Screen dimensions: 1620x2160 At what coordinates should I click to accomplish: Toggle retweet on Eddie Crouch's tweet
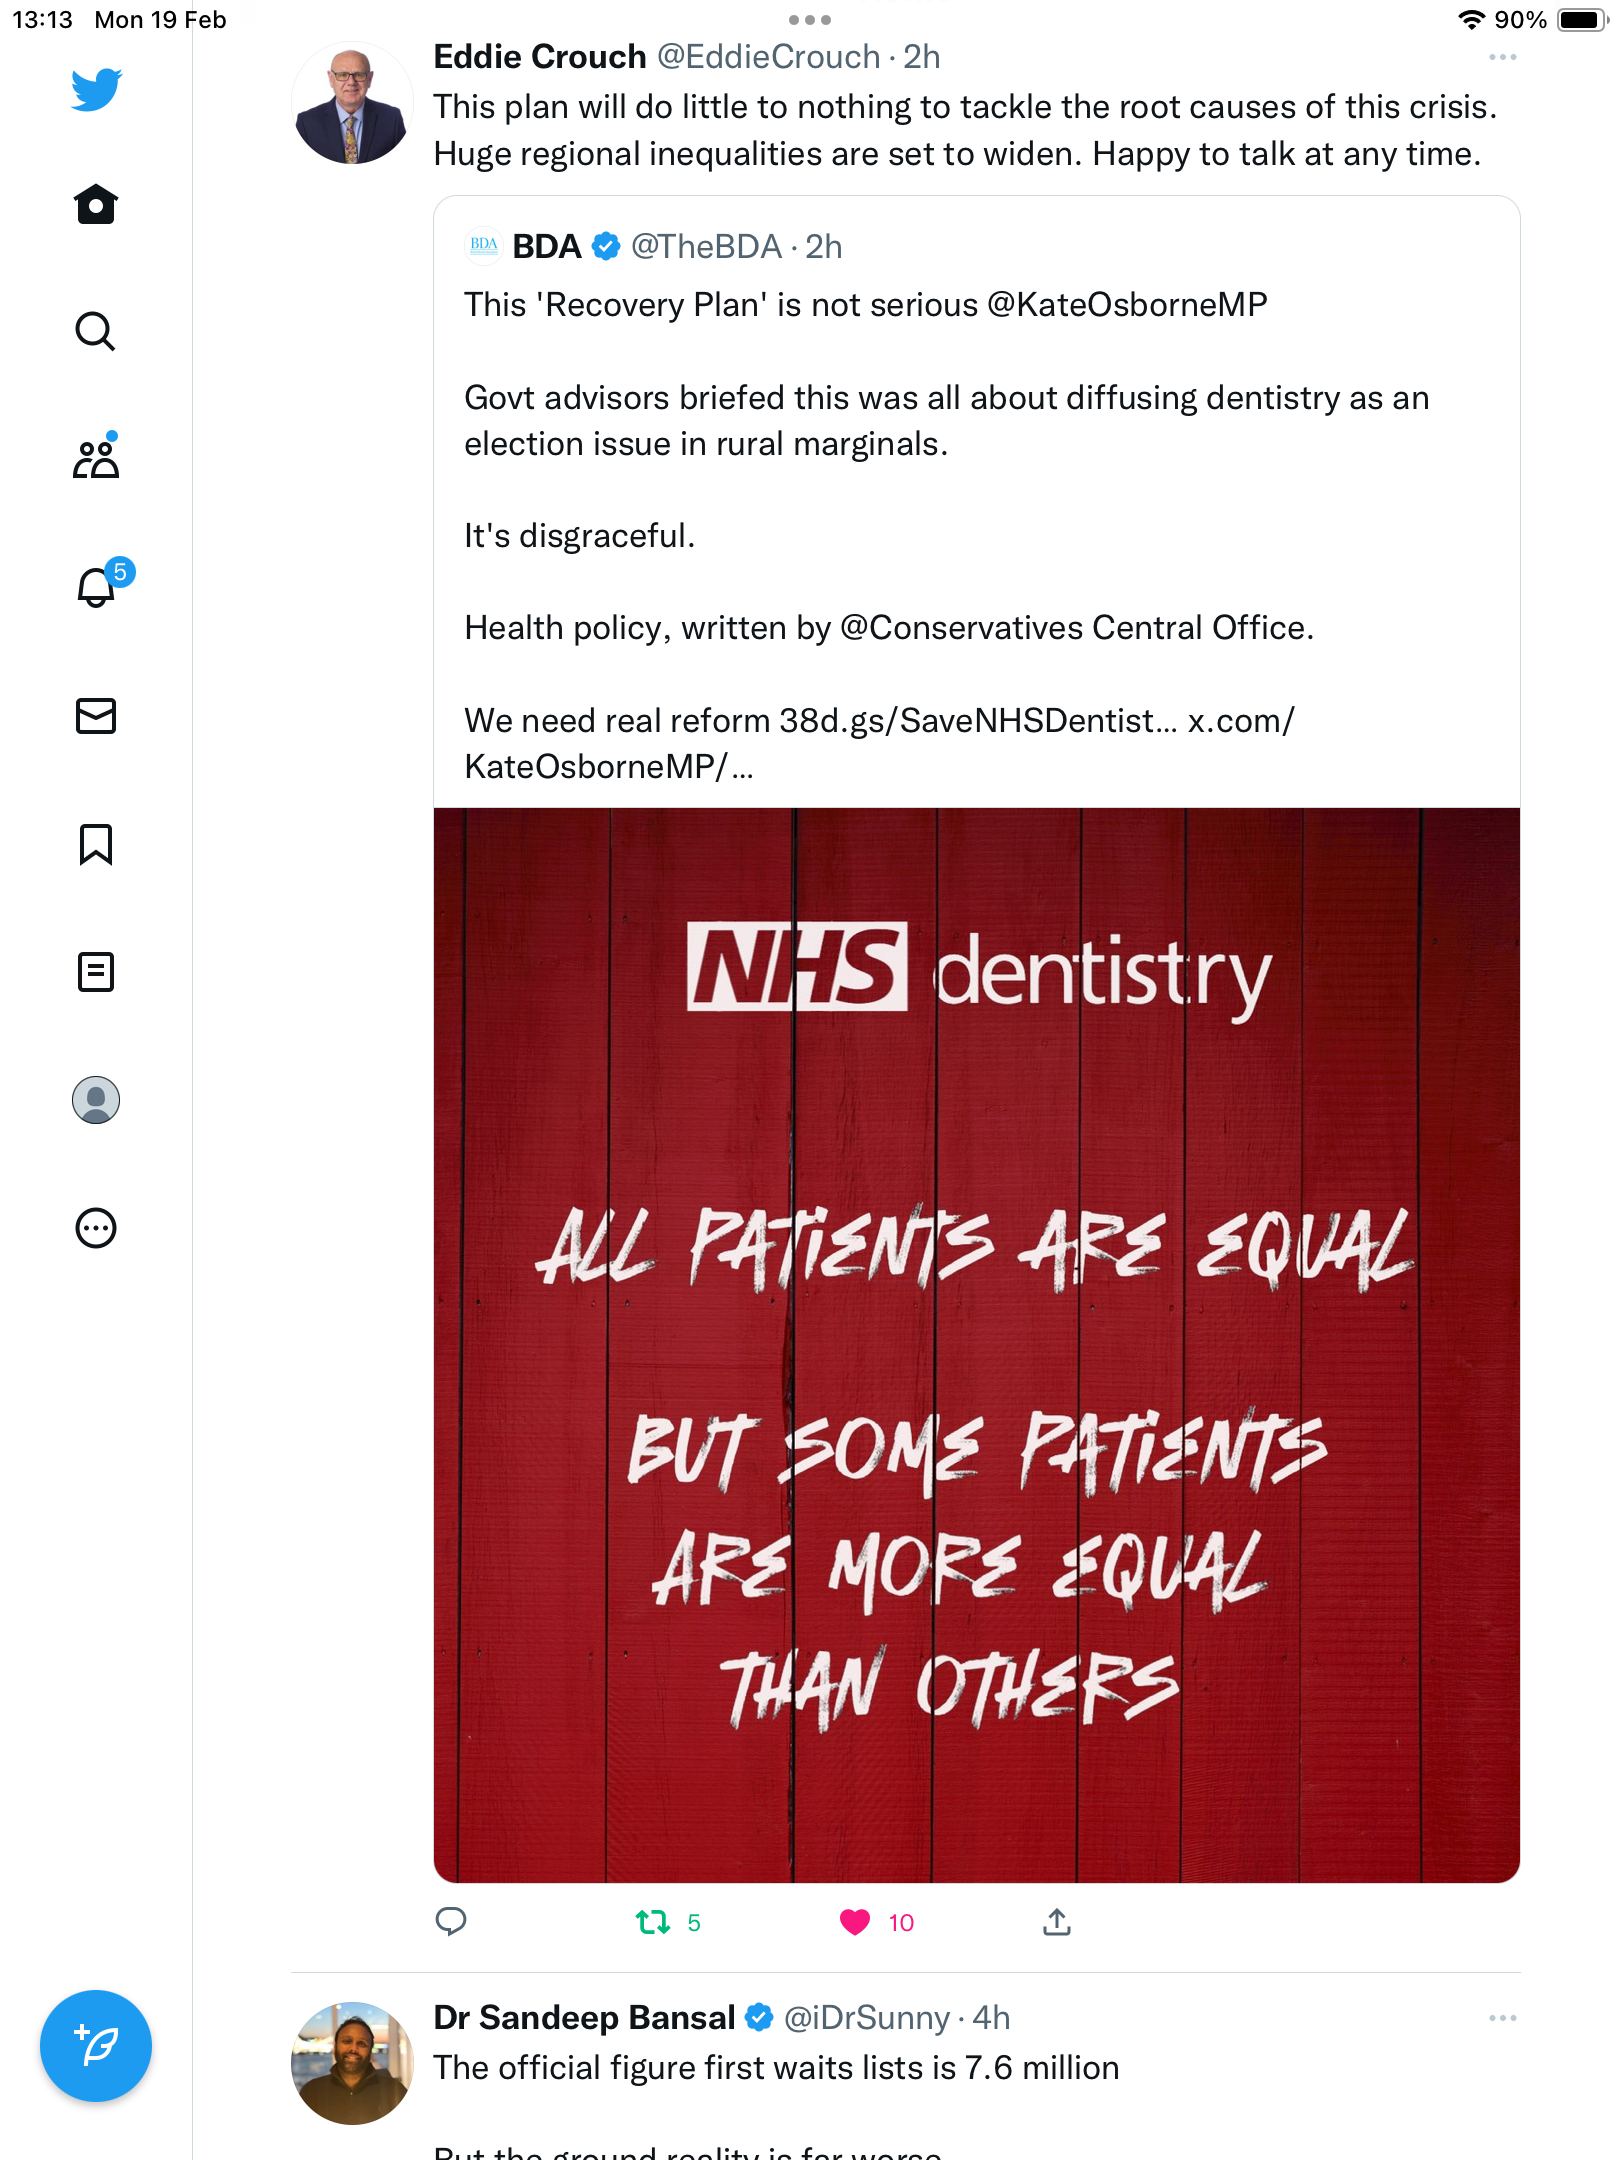pos(653,1922)
